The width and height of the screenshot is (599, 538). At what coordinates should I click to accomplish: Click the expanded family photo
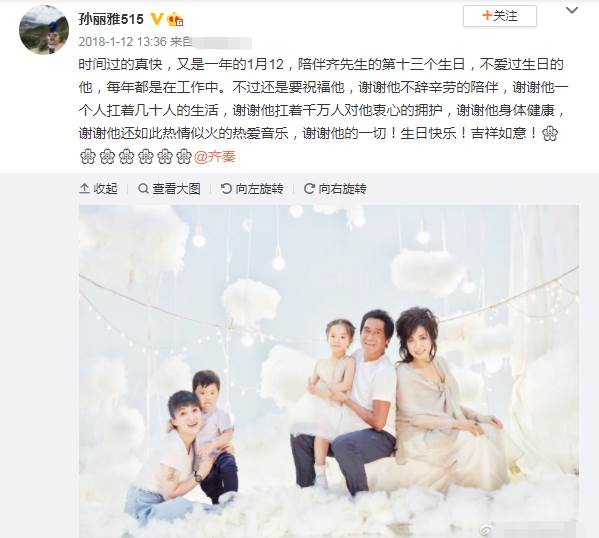point(329,371)
